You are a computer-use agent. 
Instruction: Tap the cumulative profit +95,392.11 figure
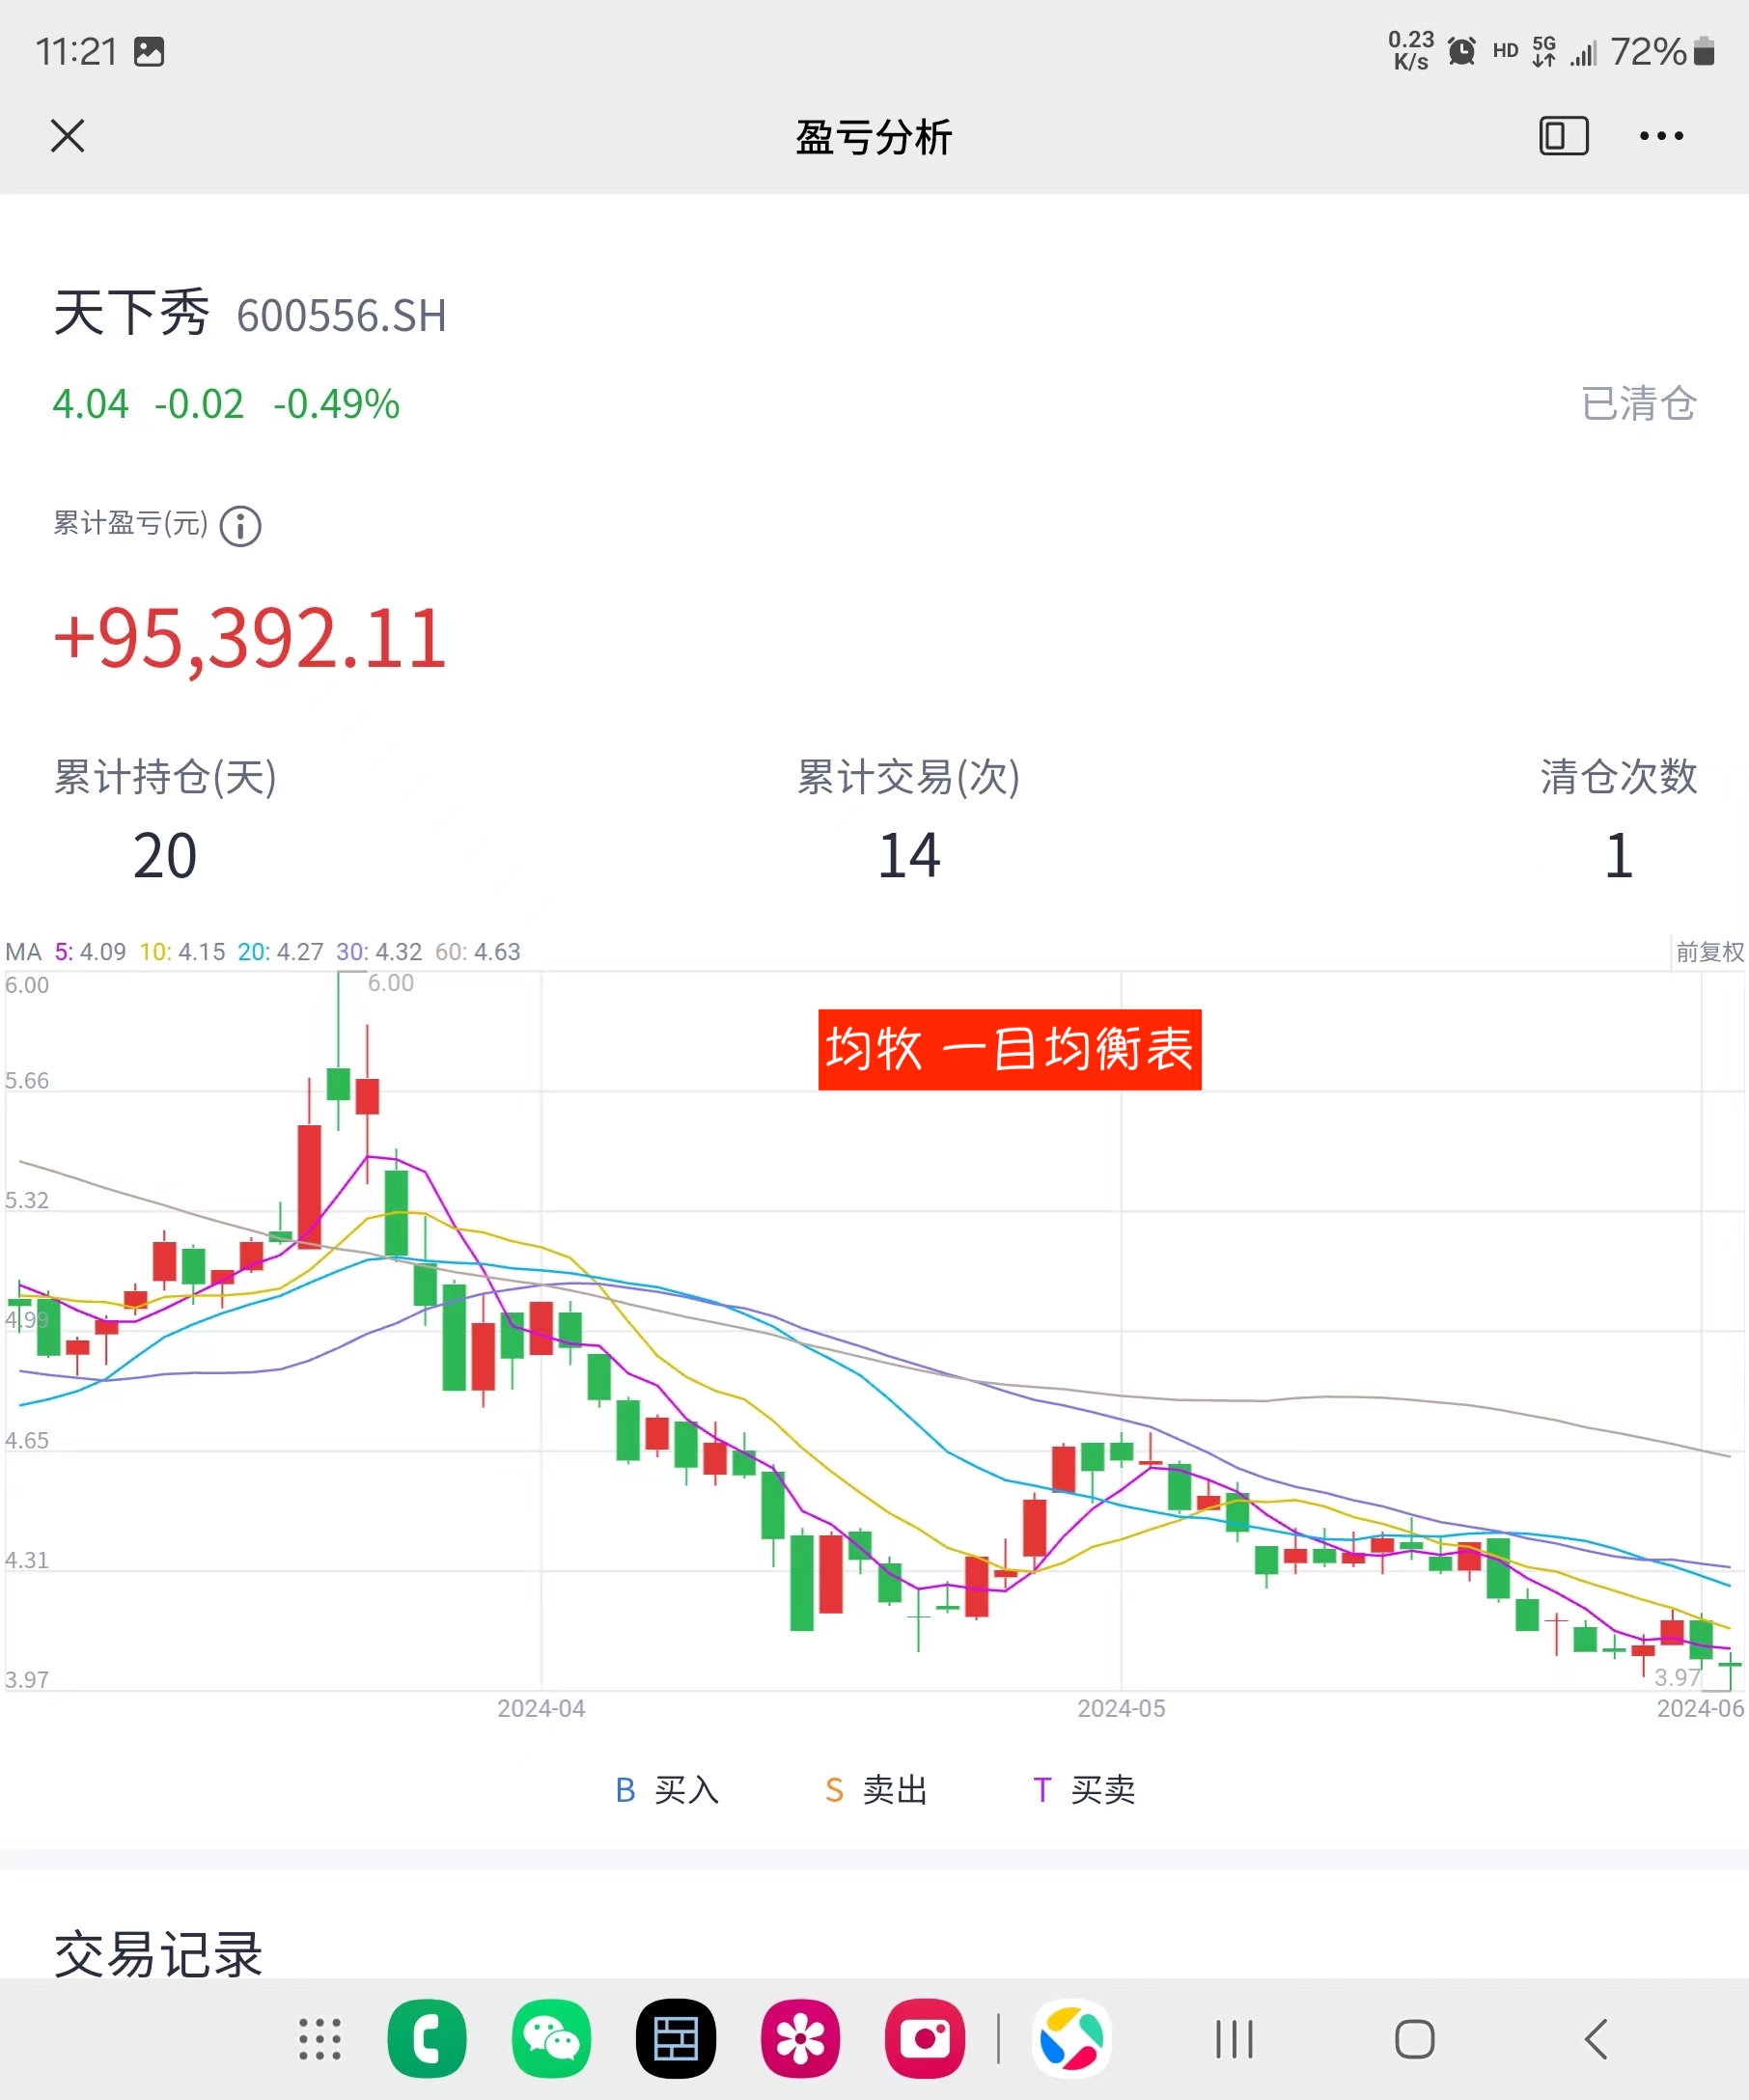click(x=248, y=637)
